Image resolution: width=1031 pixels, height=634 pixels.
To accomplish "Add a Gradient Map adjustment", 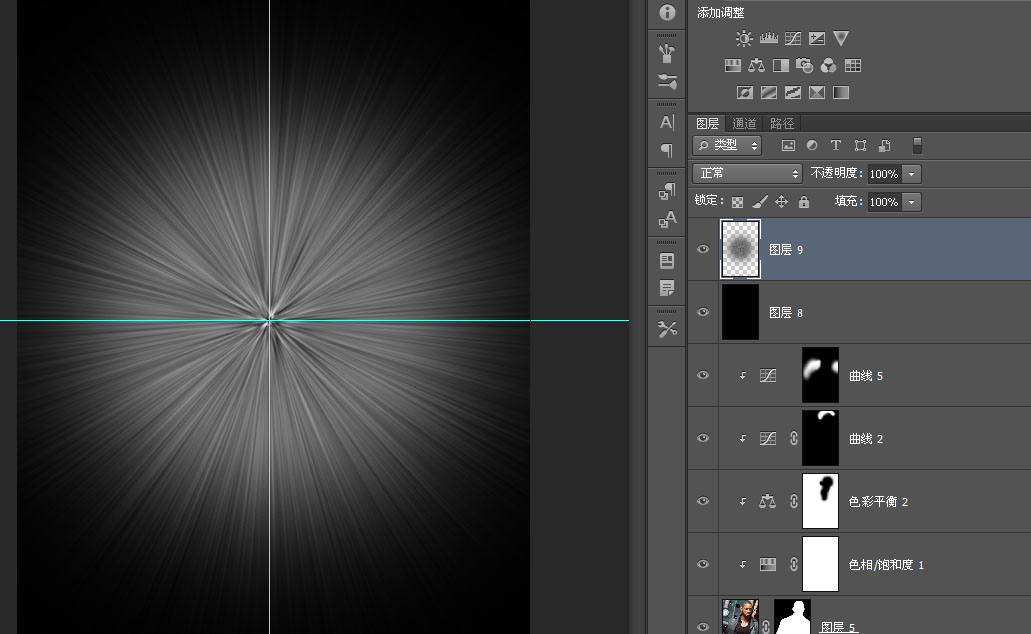I will pyautogui.click(x=841, y=93).
